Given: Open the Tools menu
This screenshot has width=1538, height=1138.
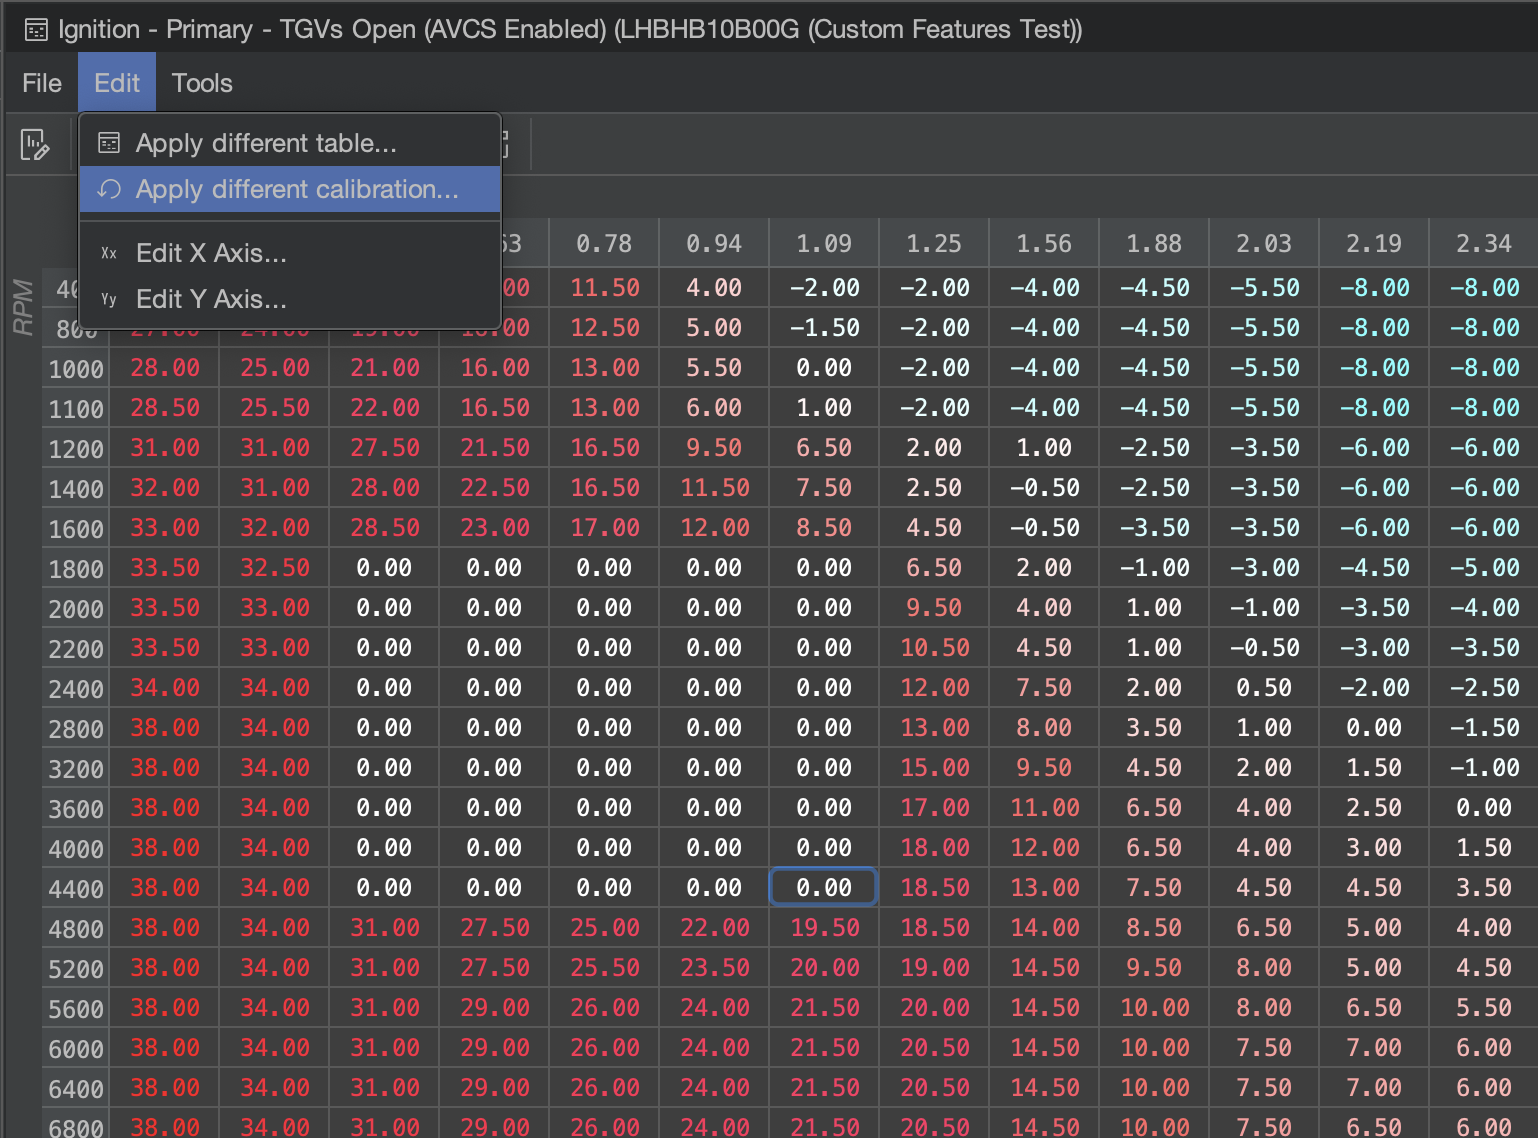Looking at the screenshot, I should pyautogui.click(x=202, y=83).
